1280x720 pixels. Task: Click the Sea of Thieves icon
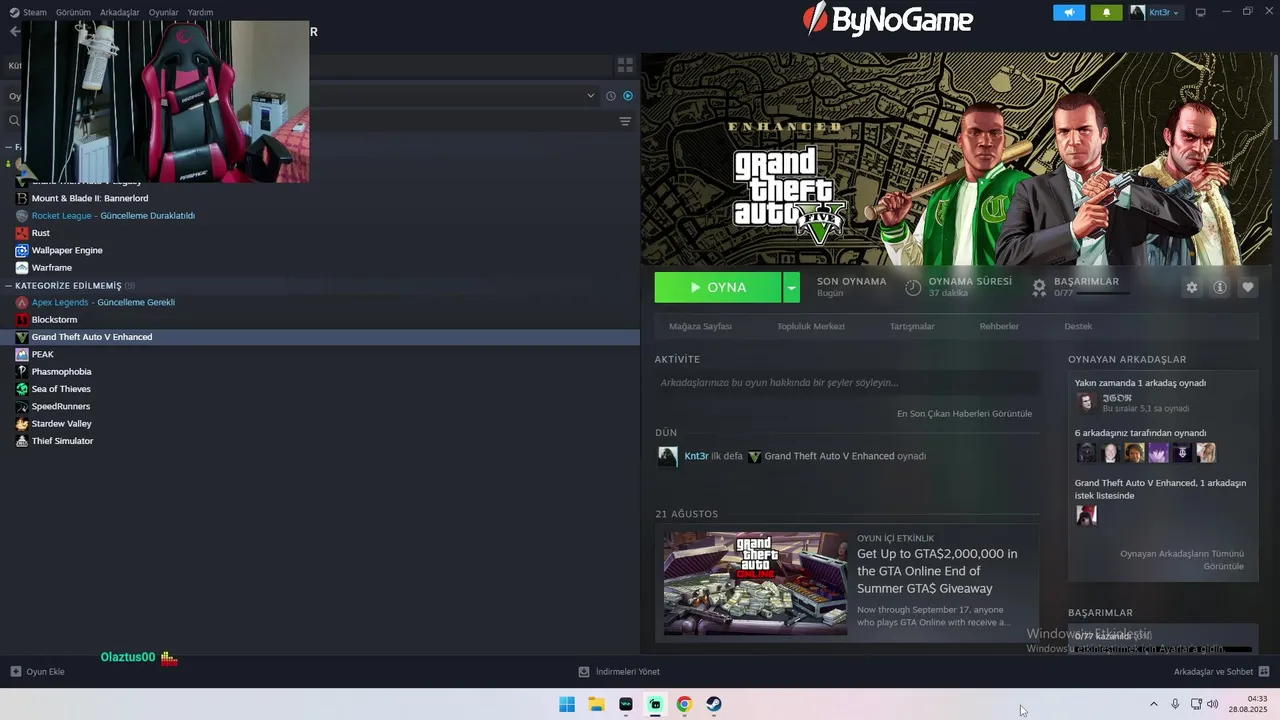pyautogui.click(x=22, y=389)
